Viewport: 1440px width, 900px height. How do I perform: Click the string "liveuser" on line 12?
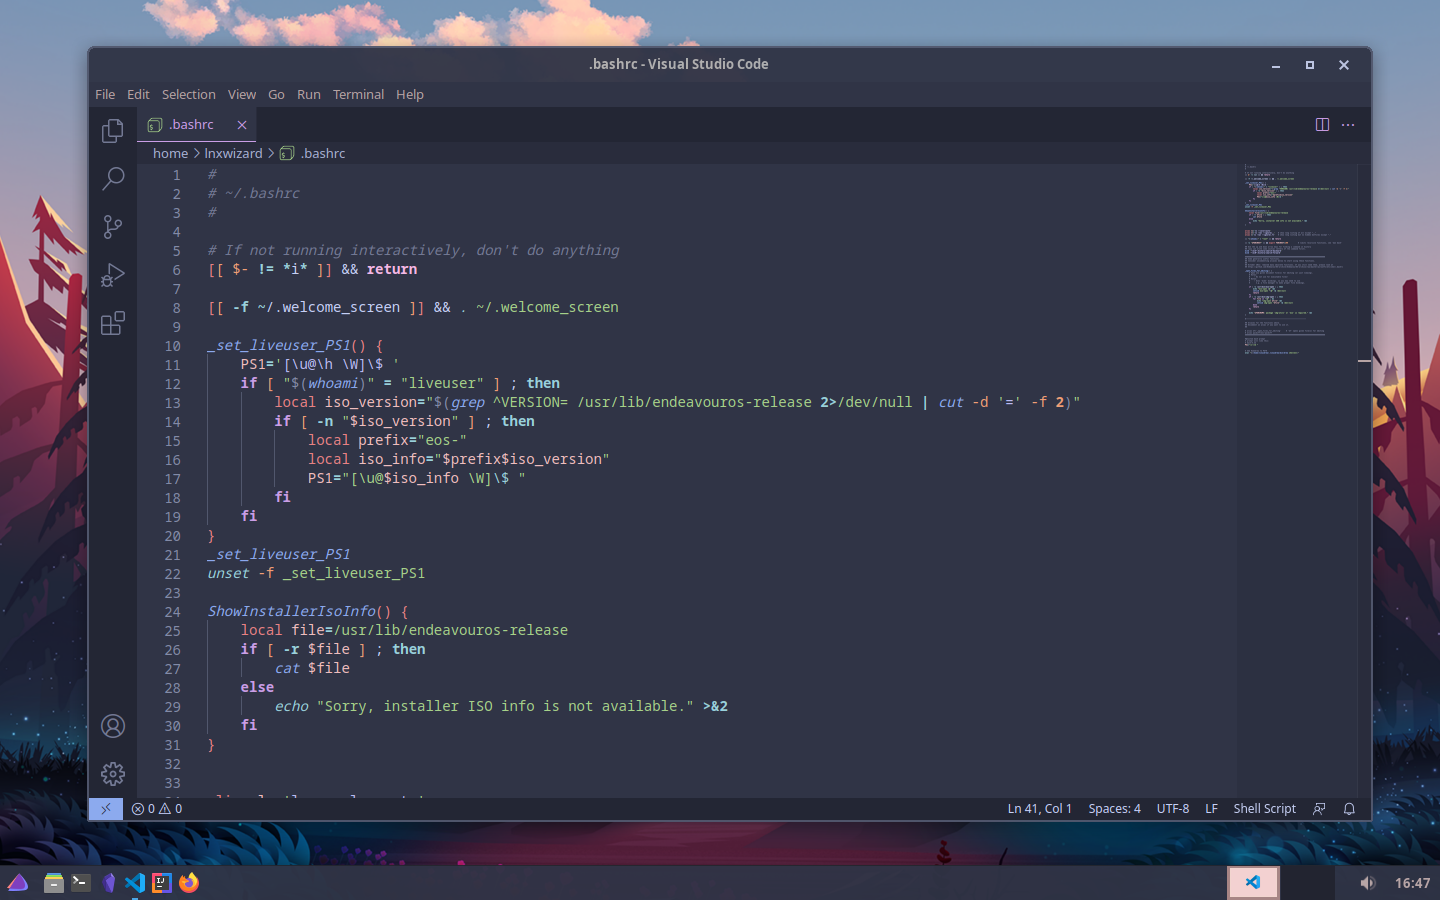pos(442,383)
